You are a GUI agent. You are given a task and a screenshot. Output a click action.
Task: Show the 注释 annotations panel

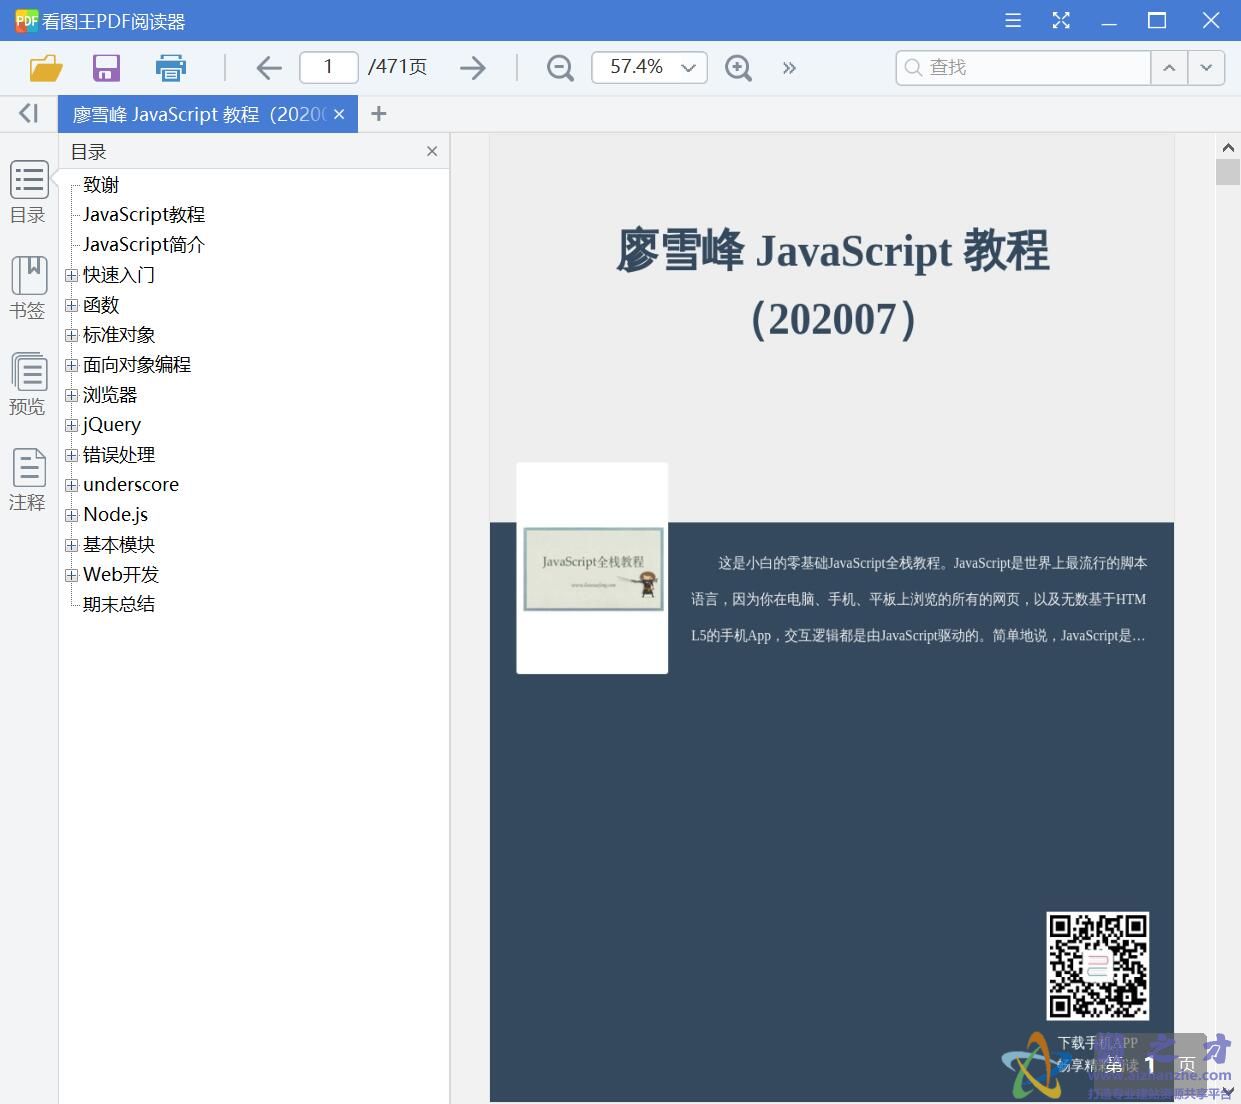point(27,476)
